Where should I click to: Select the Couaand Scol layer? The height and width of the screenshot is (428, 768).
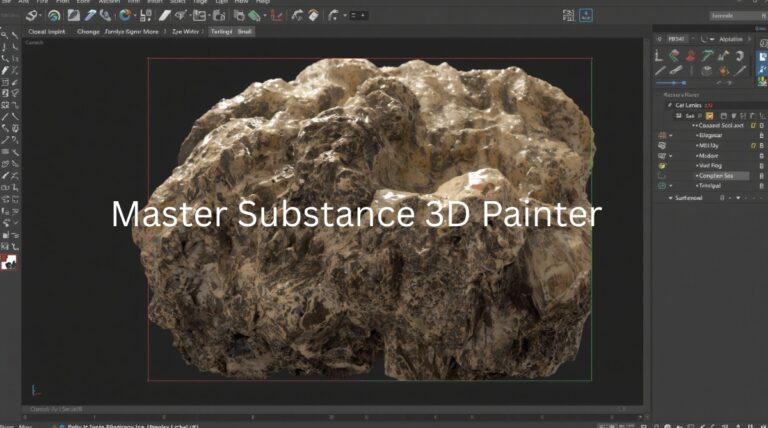pyautogui.click(x=719, y=125)
